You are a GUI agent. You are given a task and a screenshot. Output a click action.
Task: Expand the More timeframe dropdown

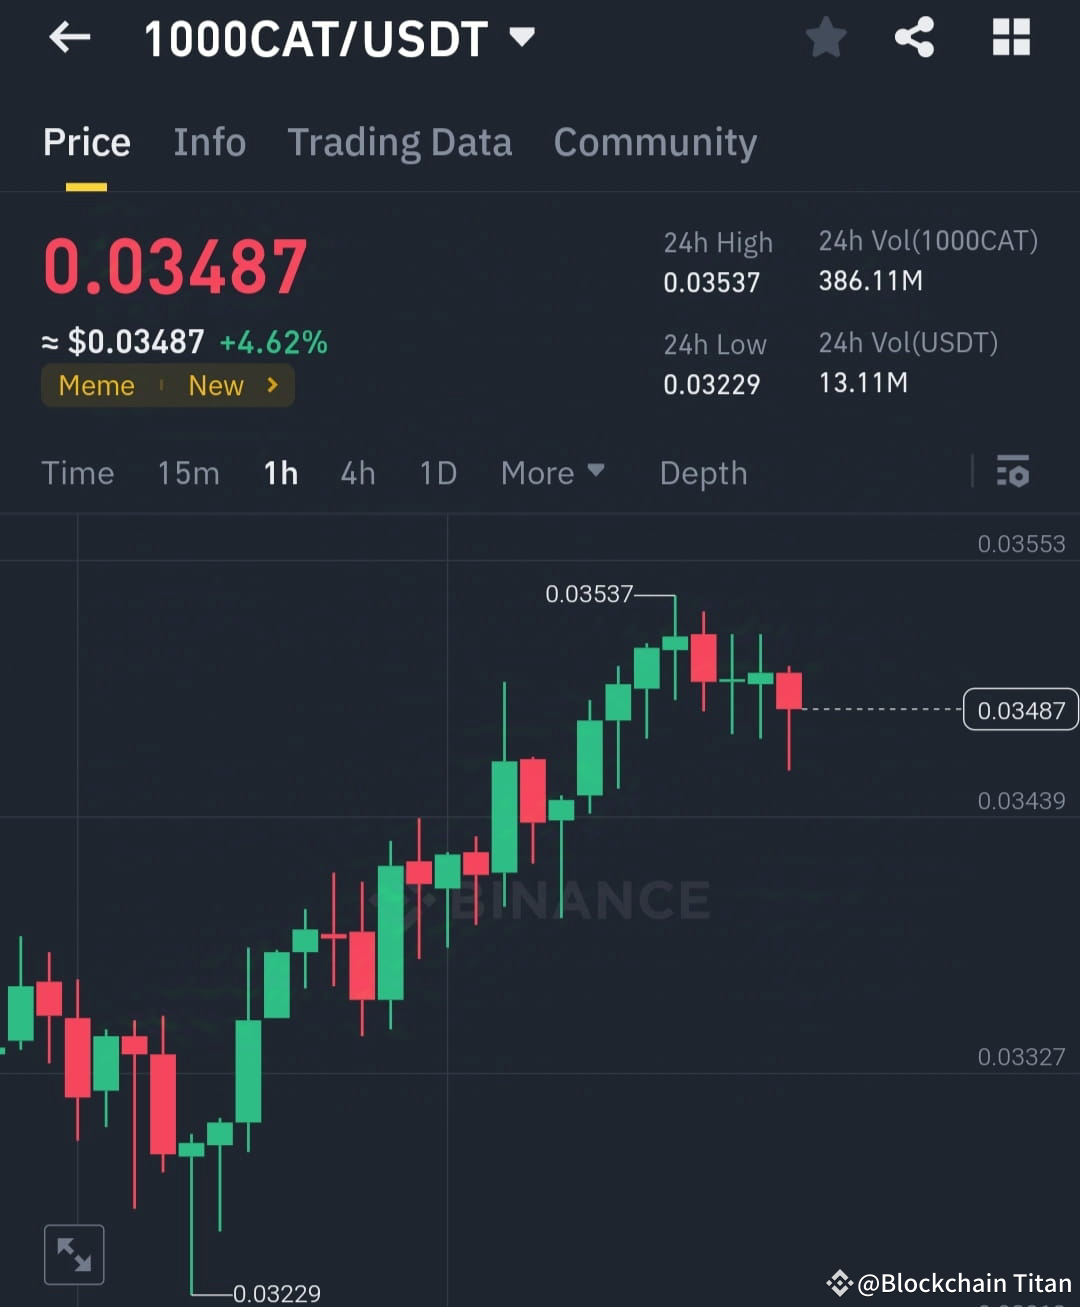552,473
